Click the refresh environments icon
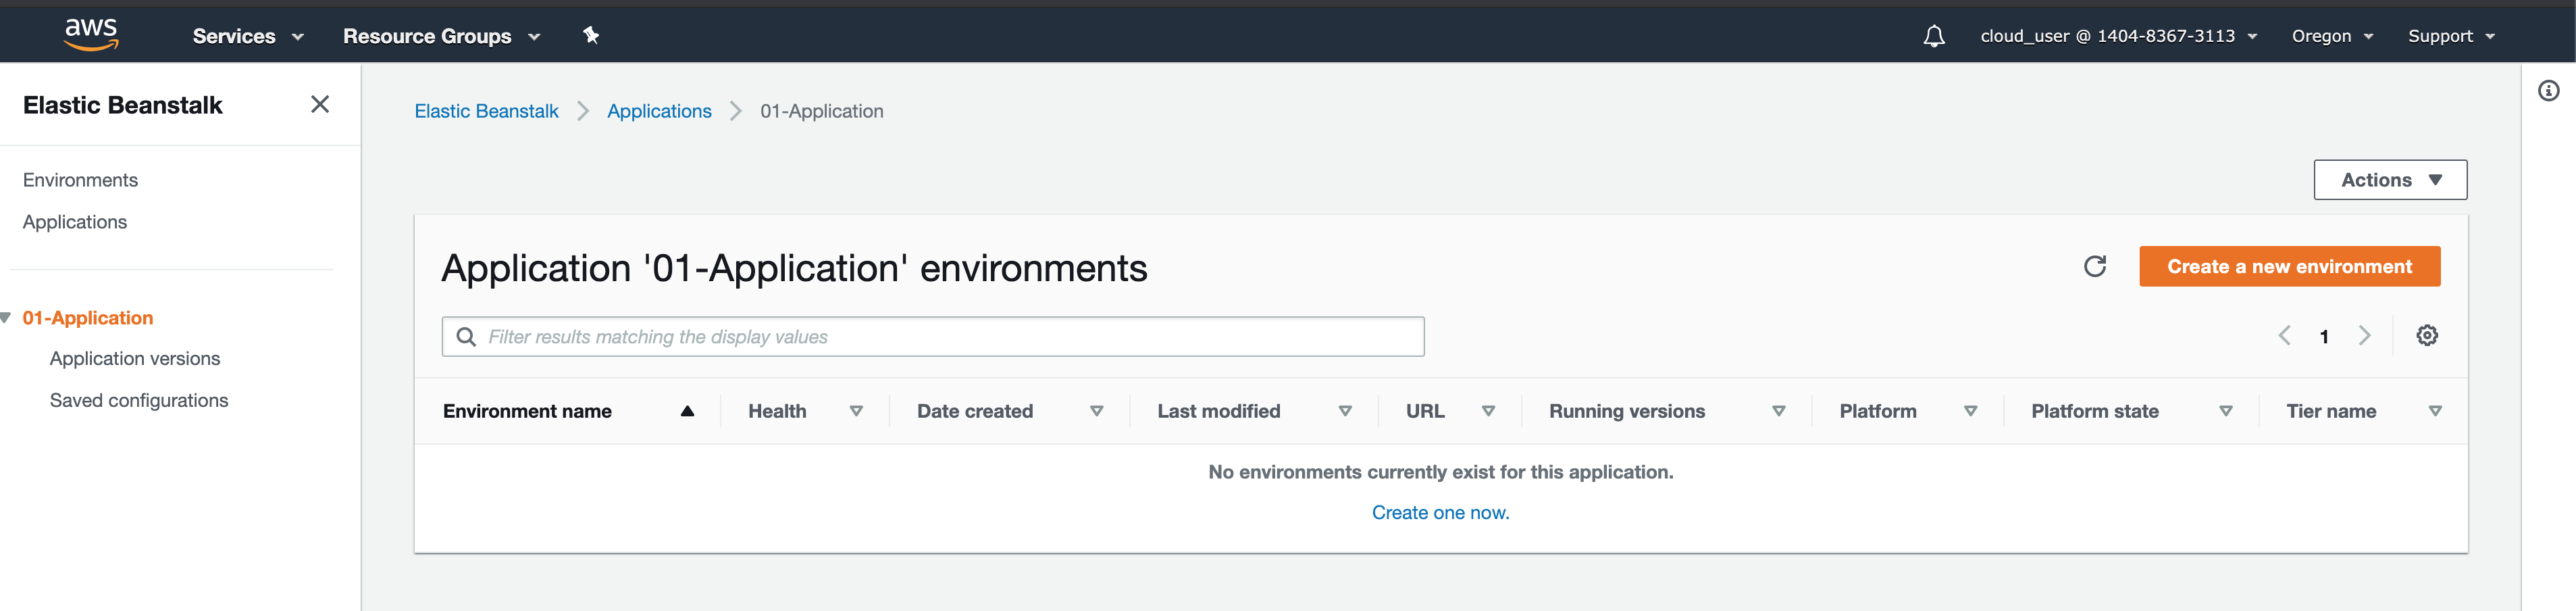The height and width of the screenshot is (611, 2576). click(2094, 266)
